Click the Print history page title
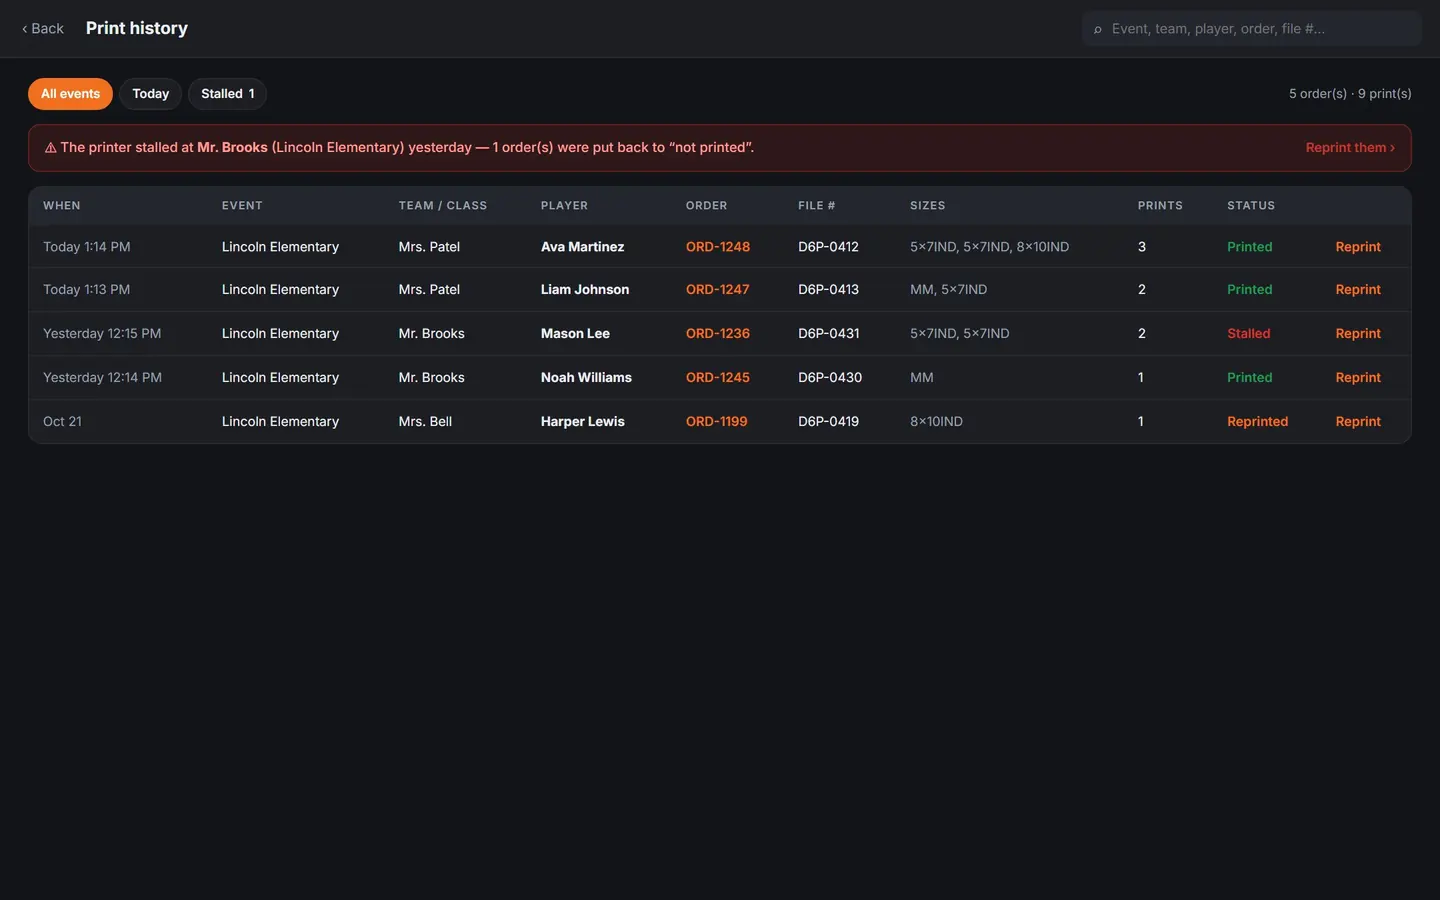 (x=137, y=29)
